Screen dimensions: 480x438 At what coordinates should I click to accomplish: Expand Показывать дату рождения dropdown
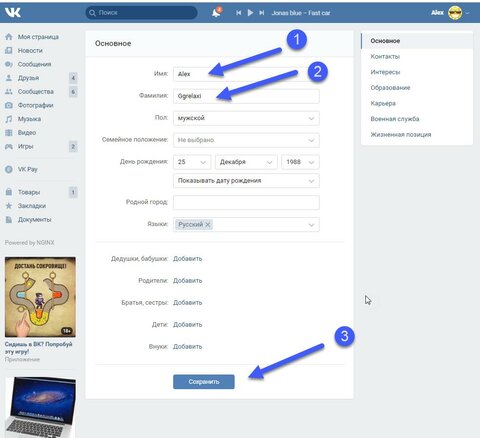pos(246,181)
